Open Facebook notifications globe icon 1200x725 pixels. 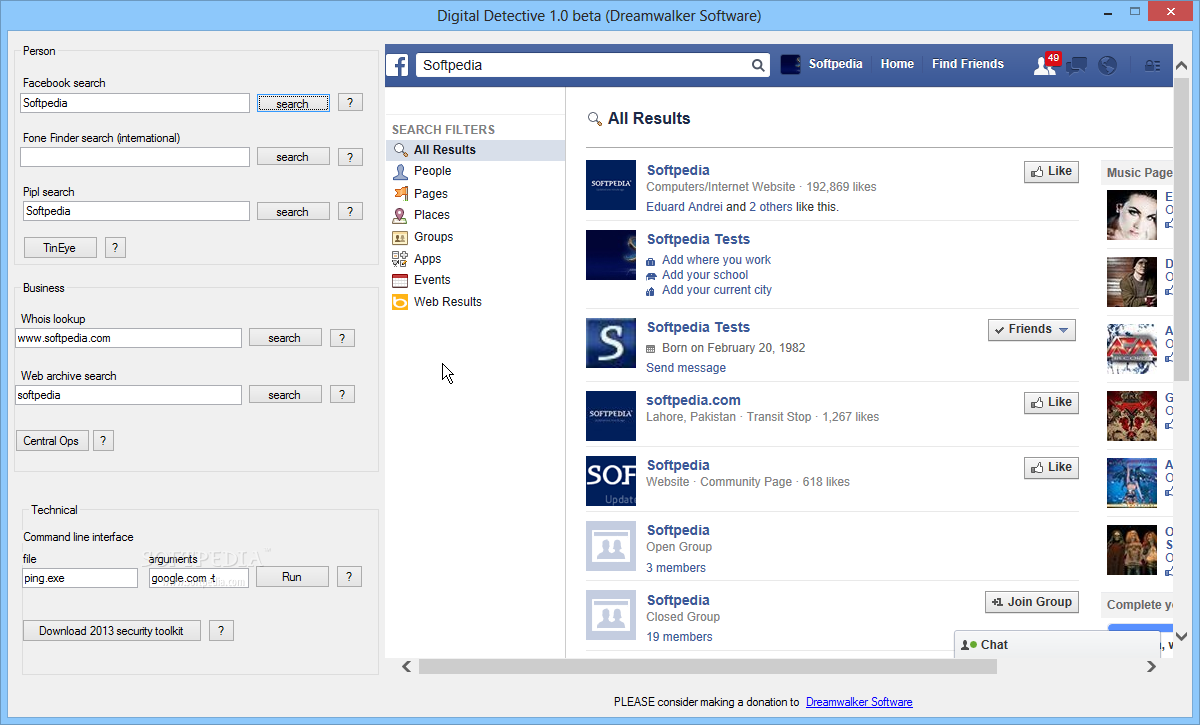(1107, 65)
